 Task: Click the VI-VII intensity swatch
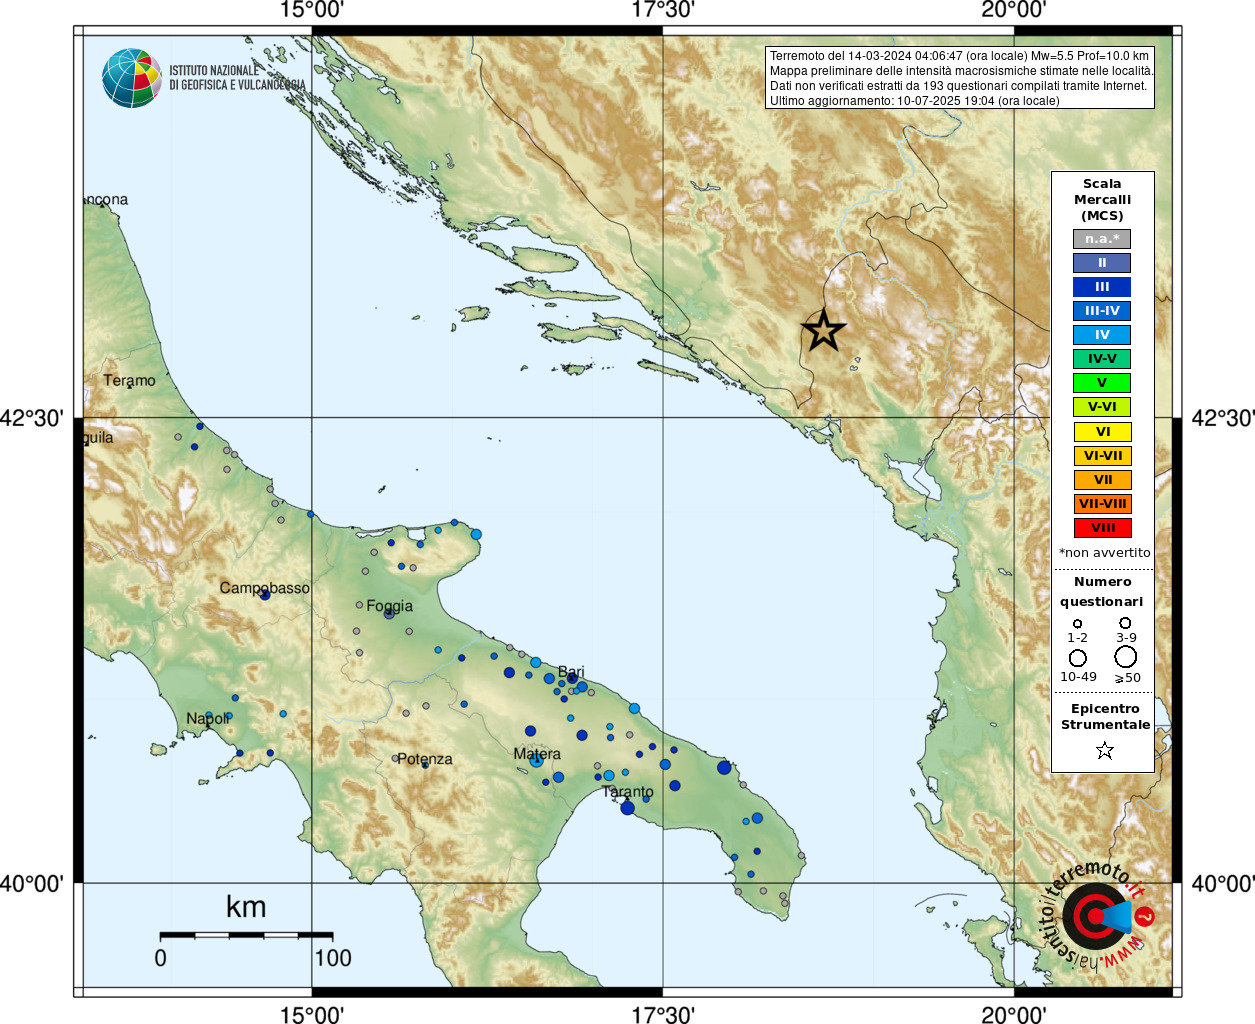tap(1102, 456)
